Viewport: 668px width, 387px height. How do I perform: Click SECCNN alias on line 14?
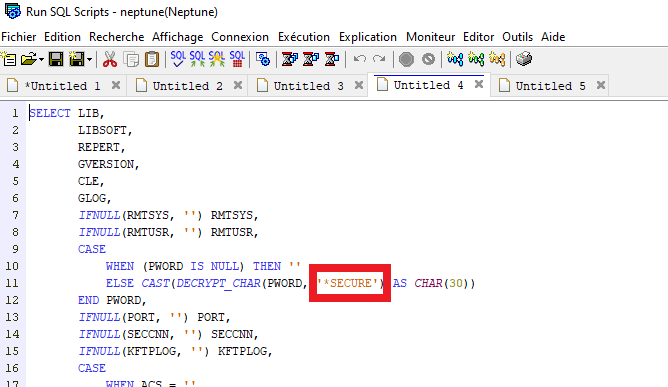232,335
